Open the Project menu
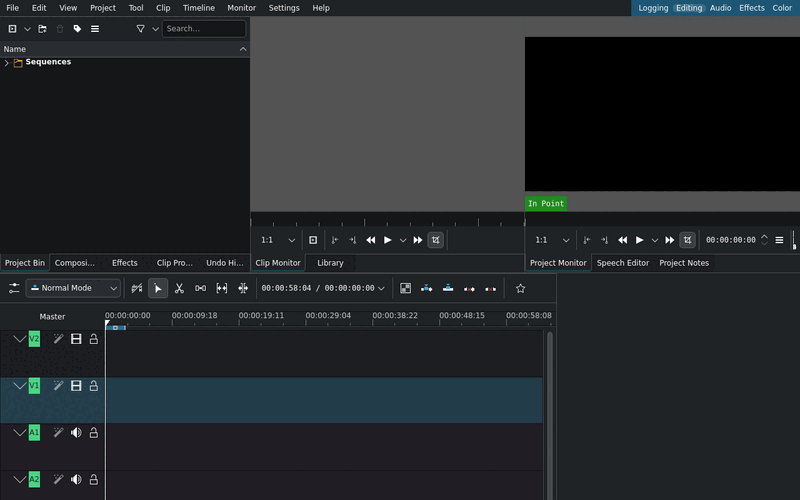800x500 pixels. tap(103, 8)
